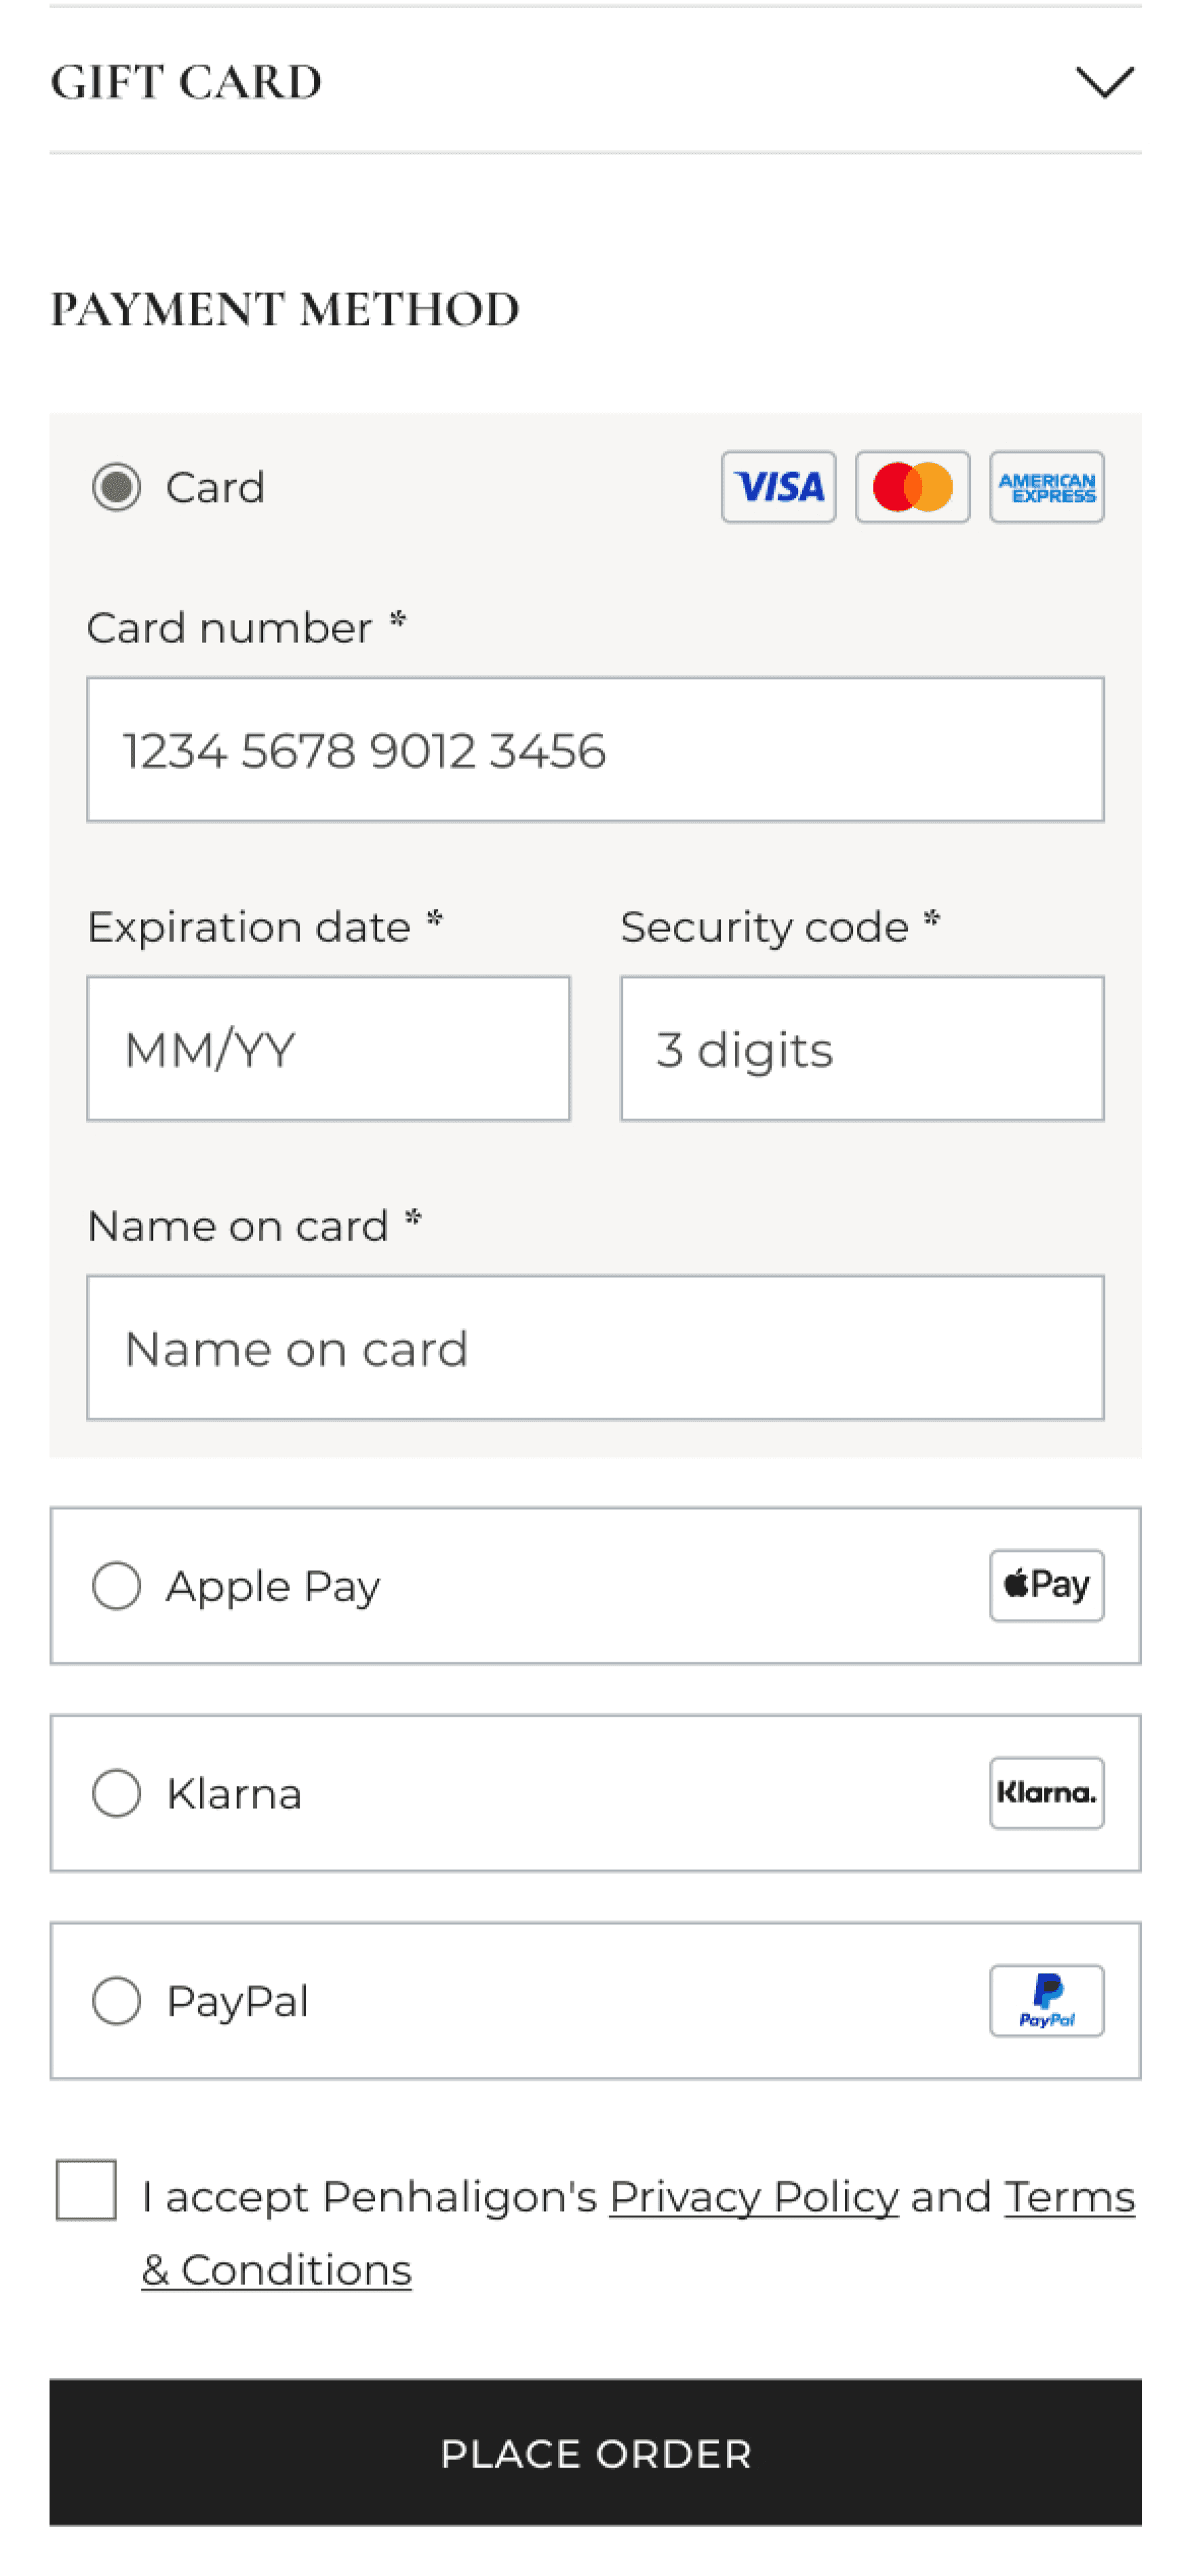Select the Card payment radio button
This screenshot has height=2576, width=1190.
tap(117, 487)
